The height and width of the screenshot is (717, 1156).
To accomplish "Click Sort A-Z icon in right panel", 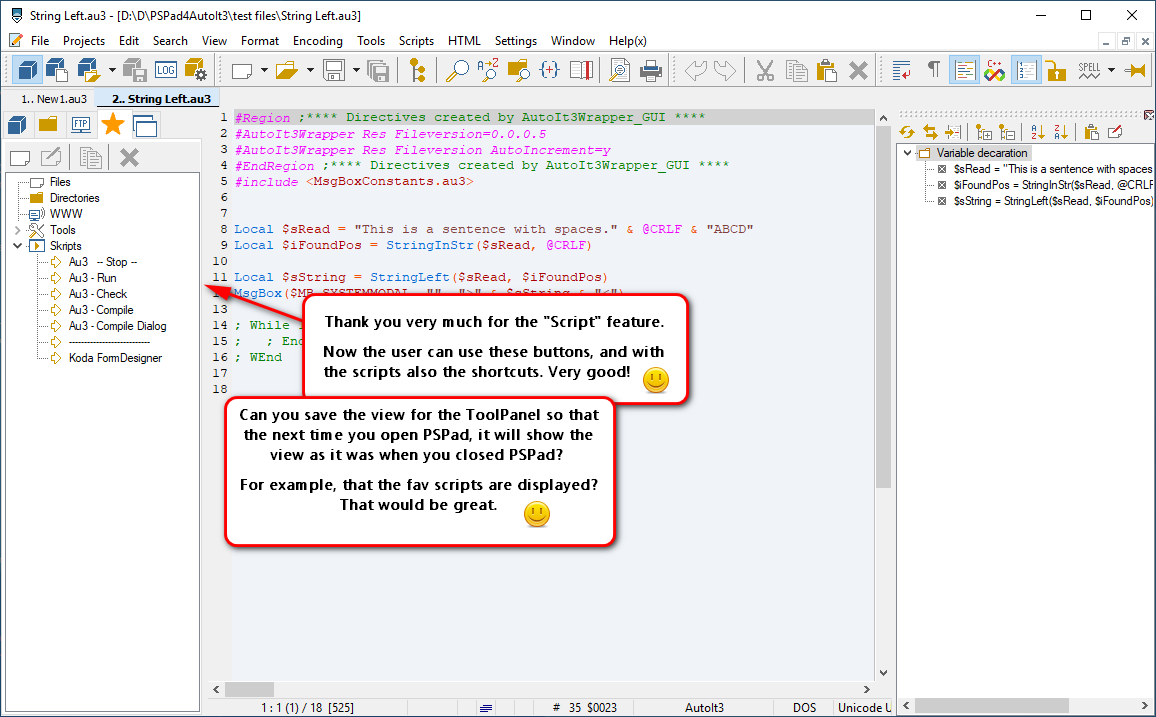I will click(1037, 133).
